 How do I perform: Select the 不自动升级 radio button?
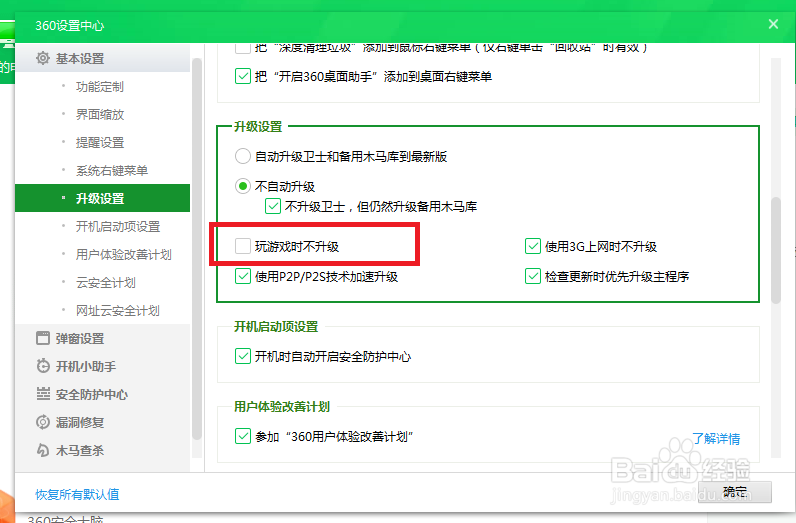[243, 186]
